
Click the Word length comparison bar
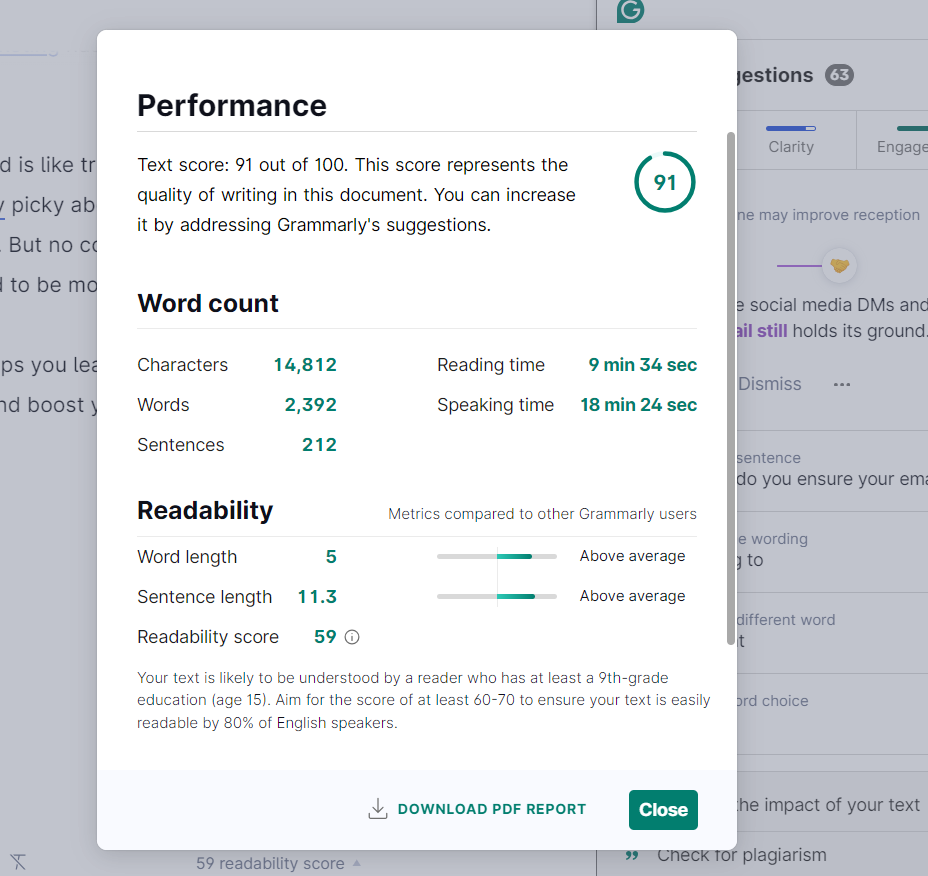497,556
